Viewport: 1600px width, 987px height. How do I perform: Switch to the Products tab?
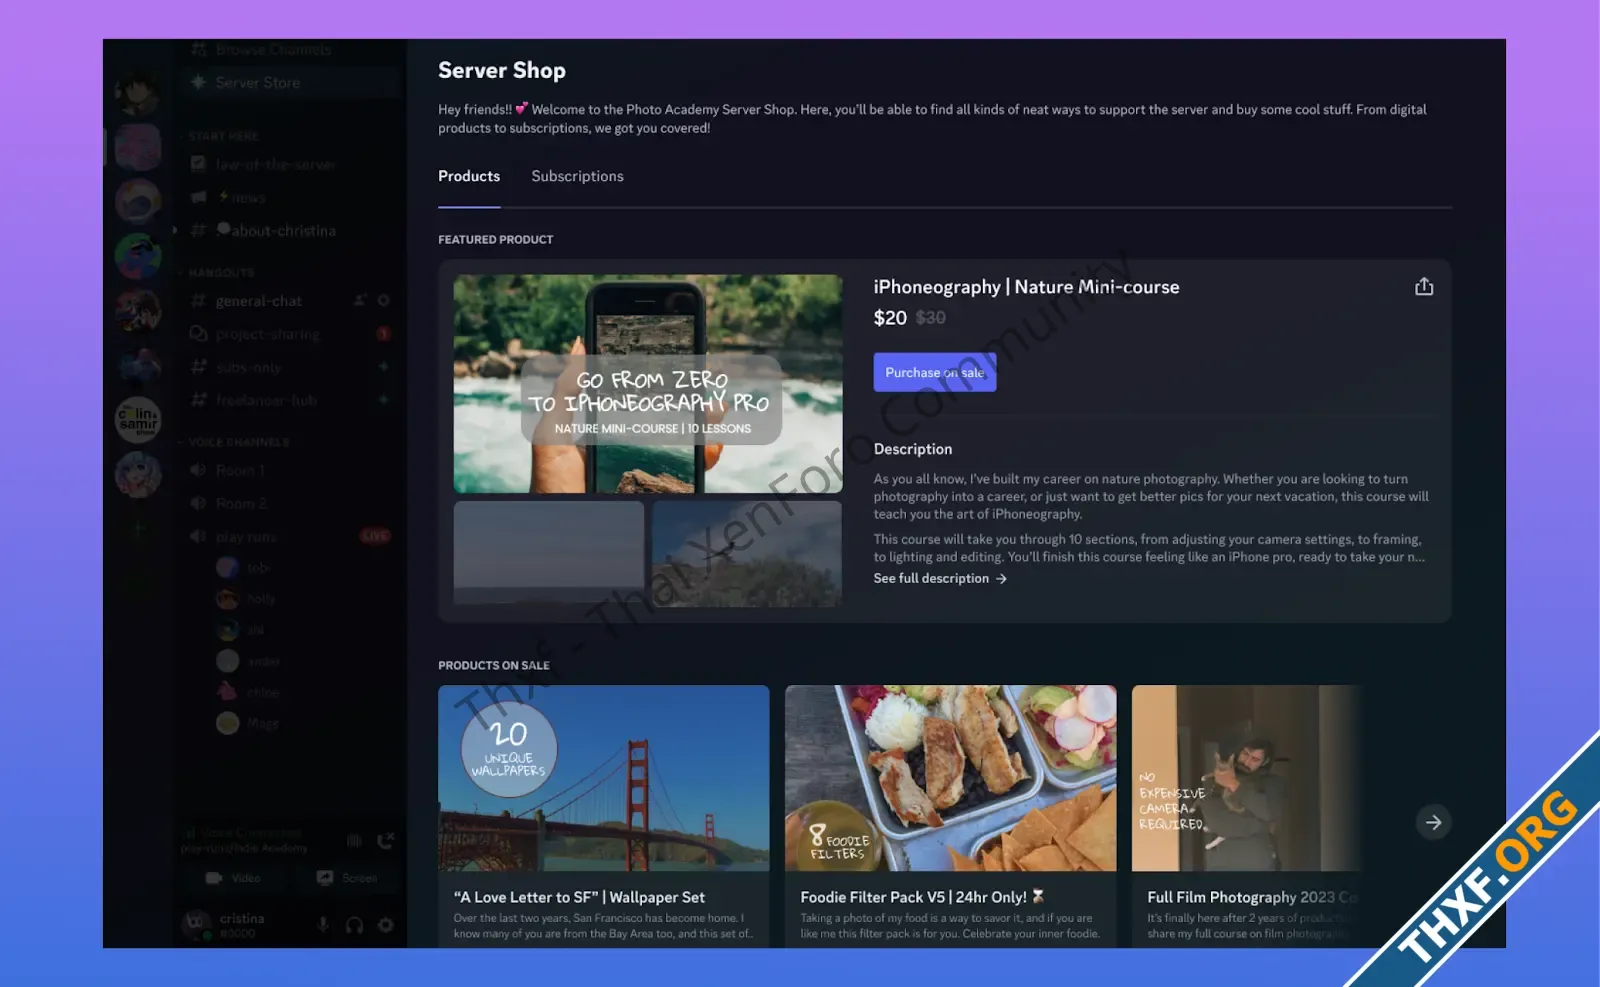tap(469, 176)
